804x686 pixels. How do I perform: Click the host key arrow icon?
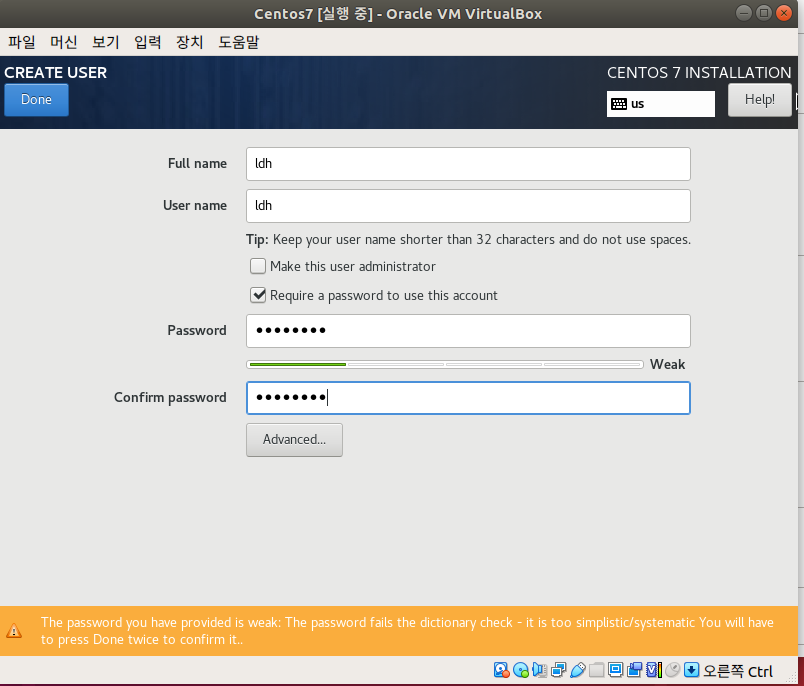(x=691, y=670)
